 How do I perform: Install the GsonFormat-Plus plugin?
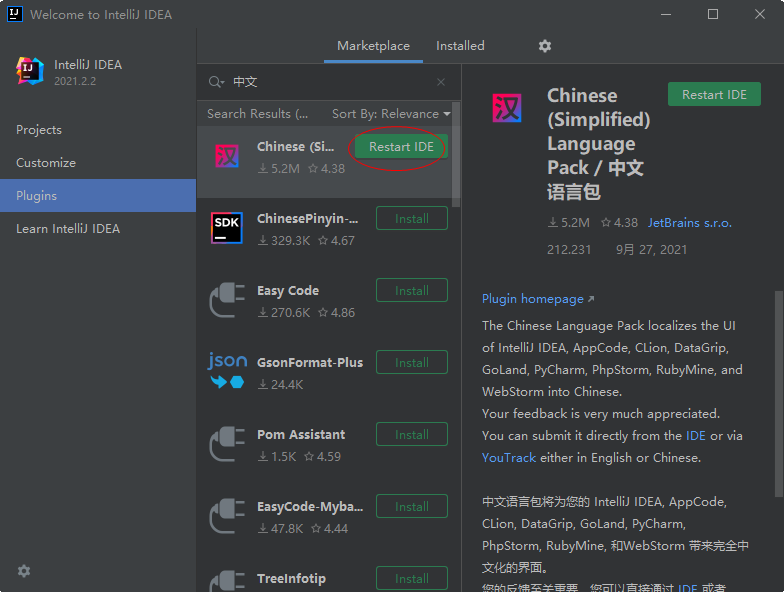[x=412, y=362]
